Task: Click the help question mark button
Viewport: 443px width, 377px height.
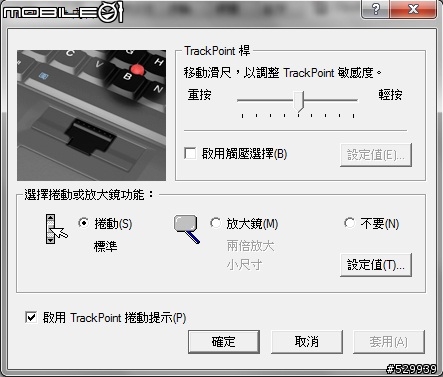Action: tap(376, 9)
